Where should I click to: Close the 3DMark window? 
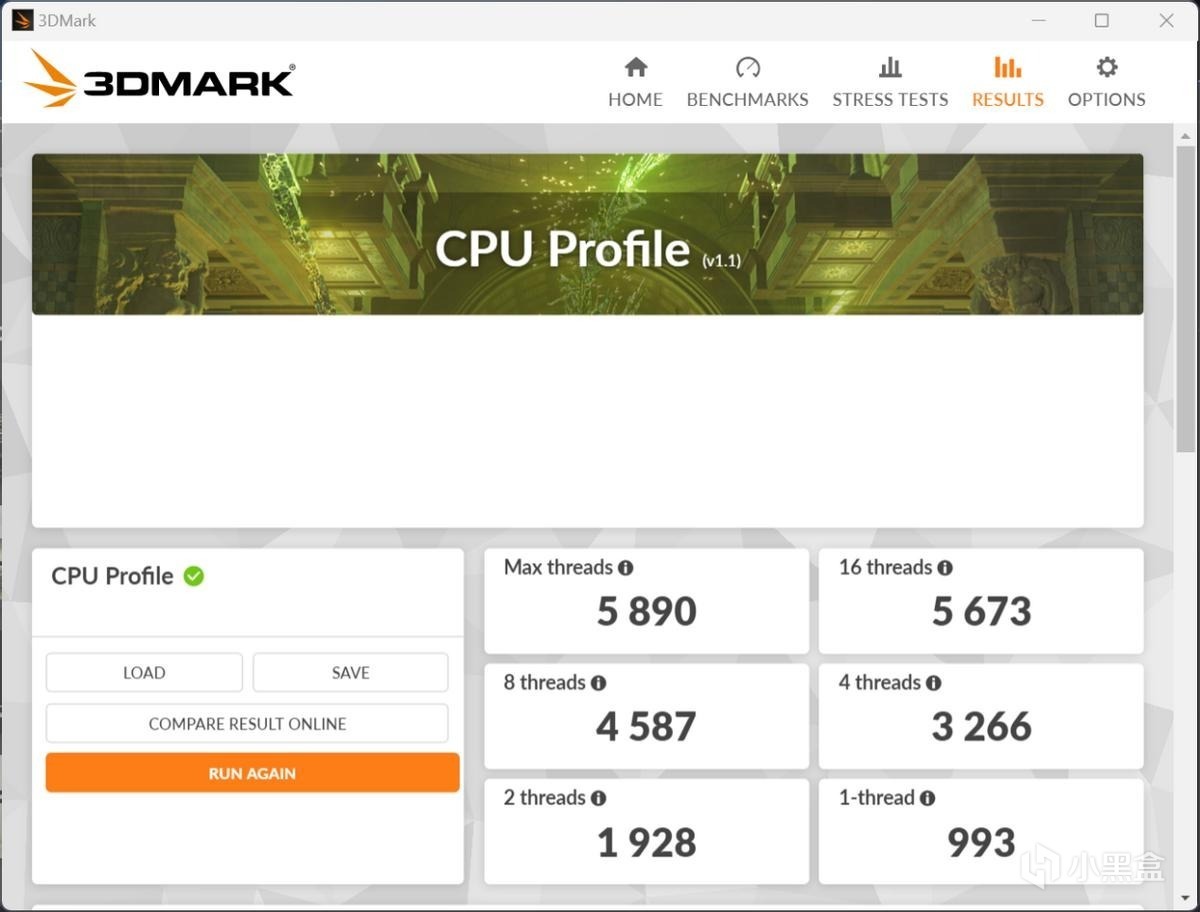point(1166,20)
